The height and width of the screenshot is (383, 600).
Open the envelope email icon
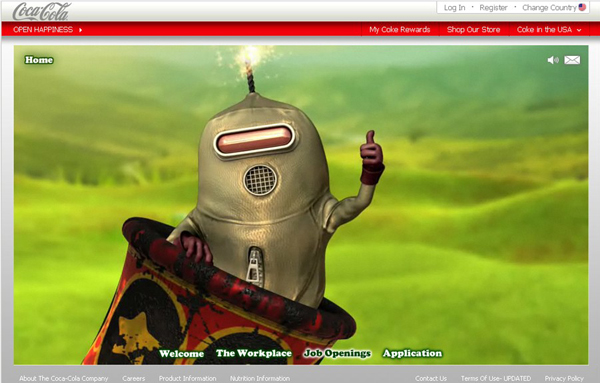click(572, 60)
